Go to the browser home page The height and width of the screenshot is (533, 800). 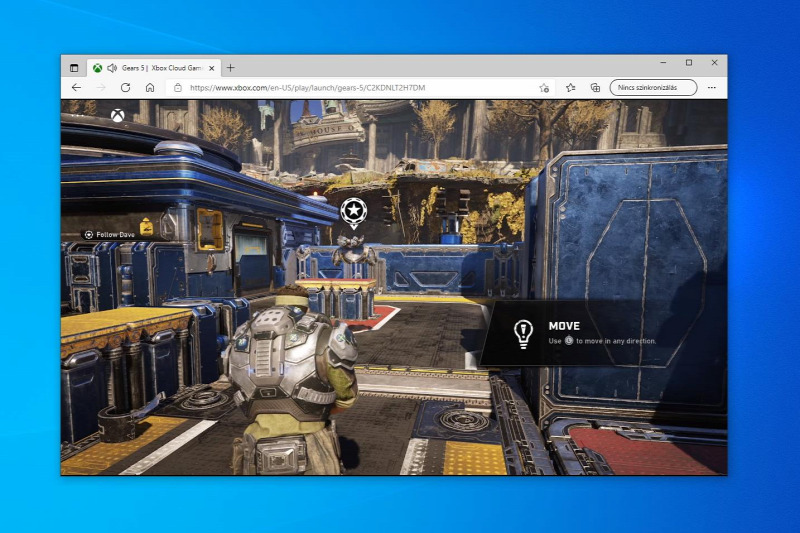coord(150,88)
